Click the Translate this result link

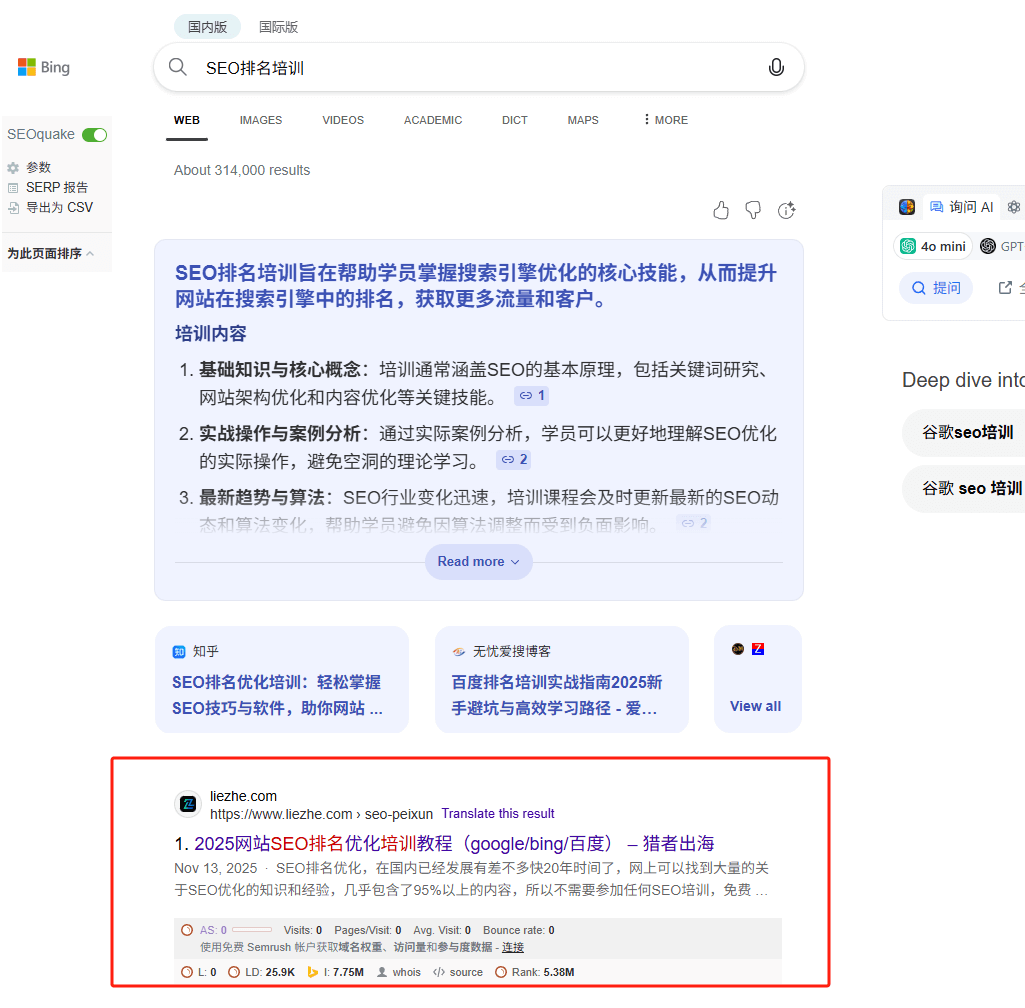click(497, 813)
